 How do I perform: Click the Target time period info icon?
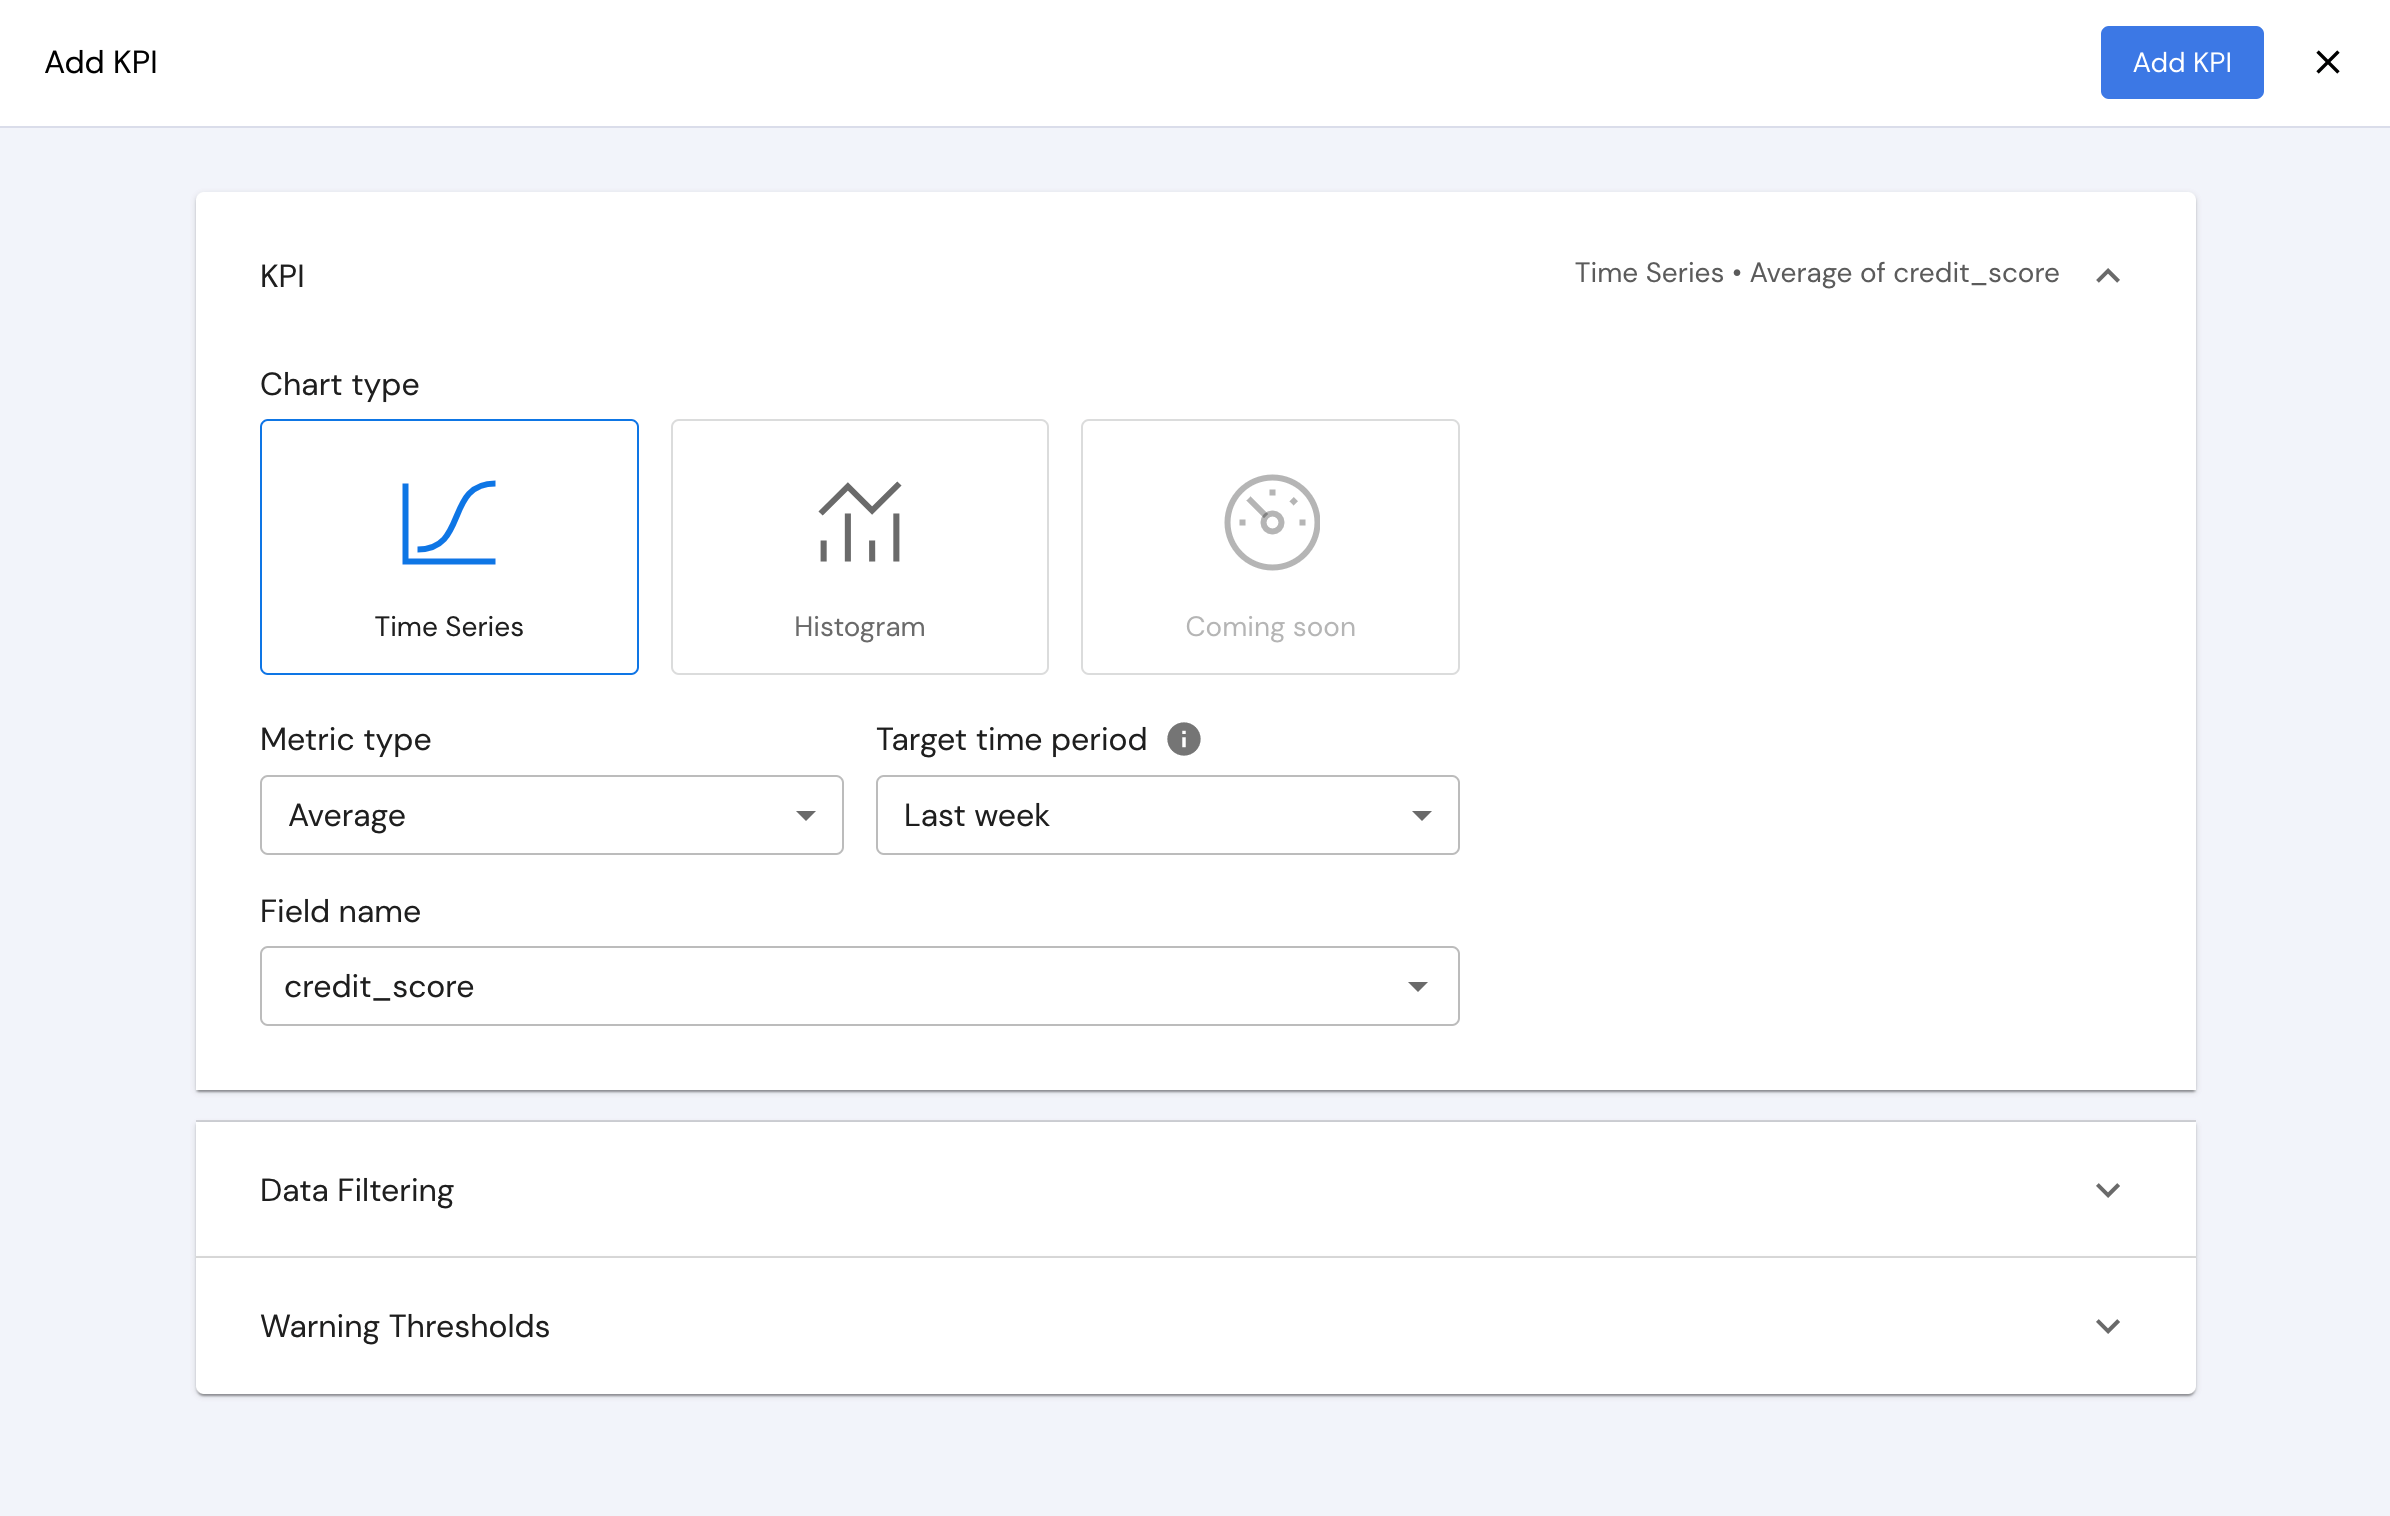[1183, 739]
